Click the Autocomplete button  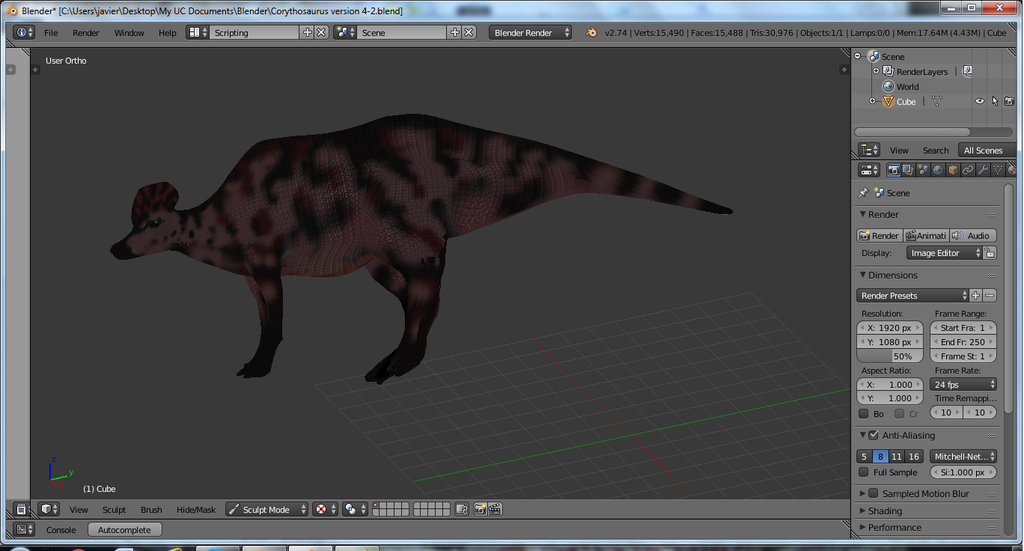(124, 530)
